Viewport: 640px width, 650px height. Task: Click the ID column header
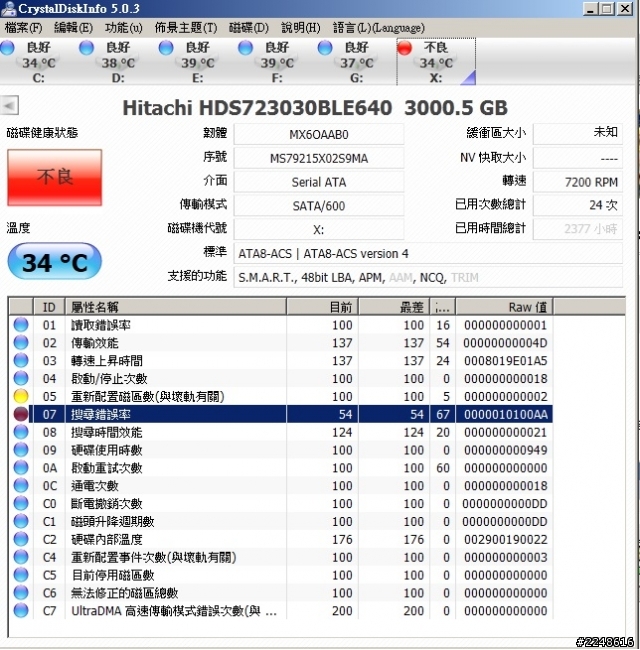49,307
